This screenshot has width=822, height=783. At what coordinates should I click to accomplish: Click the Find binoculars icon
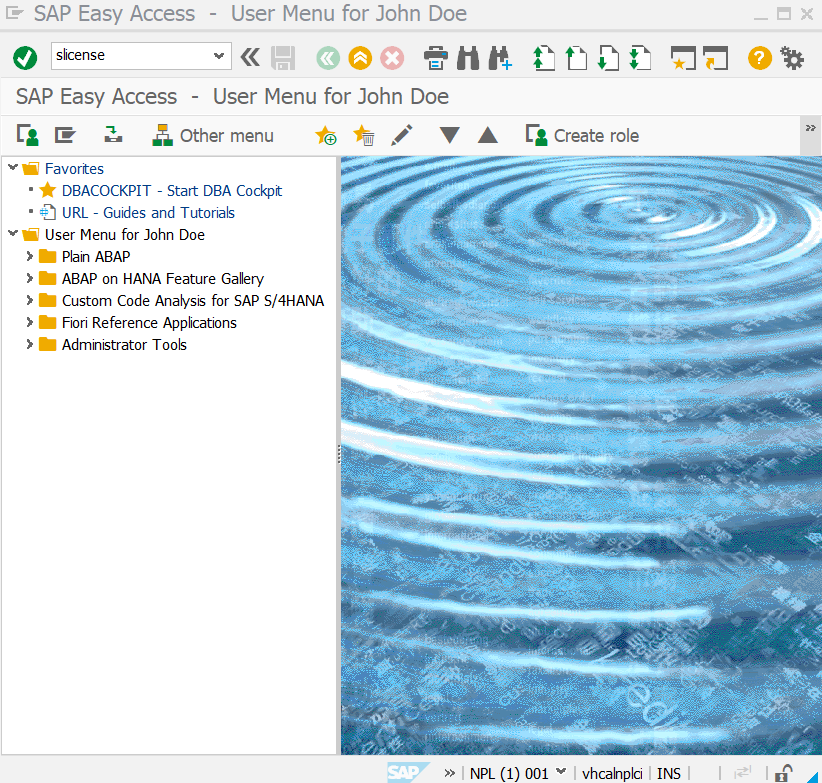tap(468, 58)
